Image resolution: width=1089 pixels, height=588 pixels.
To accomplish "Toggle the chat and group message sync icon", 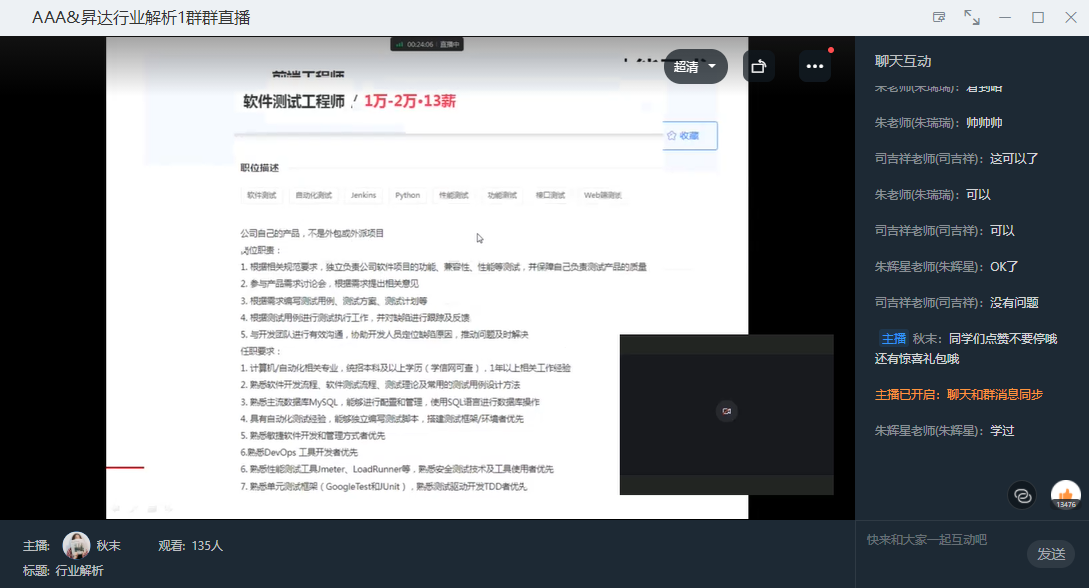I will 1021,495.
